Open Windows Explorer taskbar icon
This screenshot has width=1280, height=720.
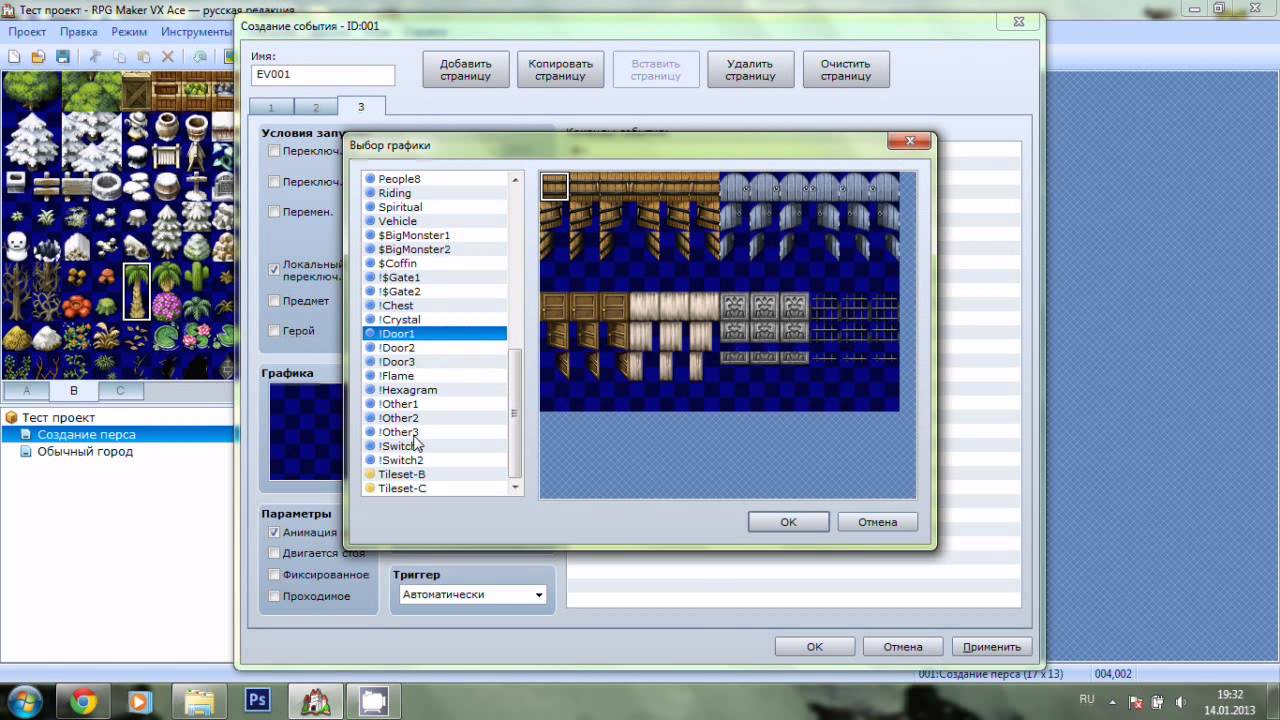(x=199, y=701)
